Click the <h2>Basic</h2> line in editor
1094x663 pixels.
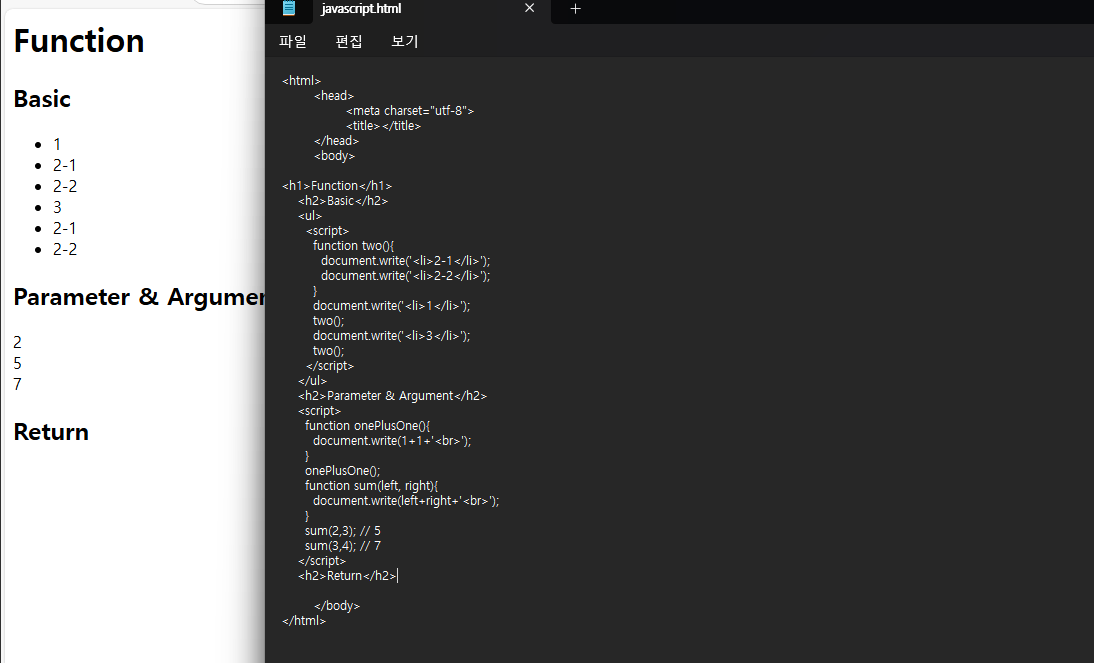pyautogui.click(x=343, y=201)
